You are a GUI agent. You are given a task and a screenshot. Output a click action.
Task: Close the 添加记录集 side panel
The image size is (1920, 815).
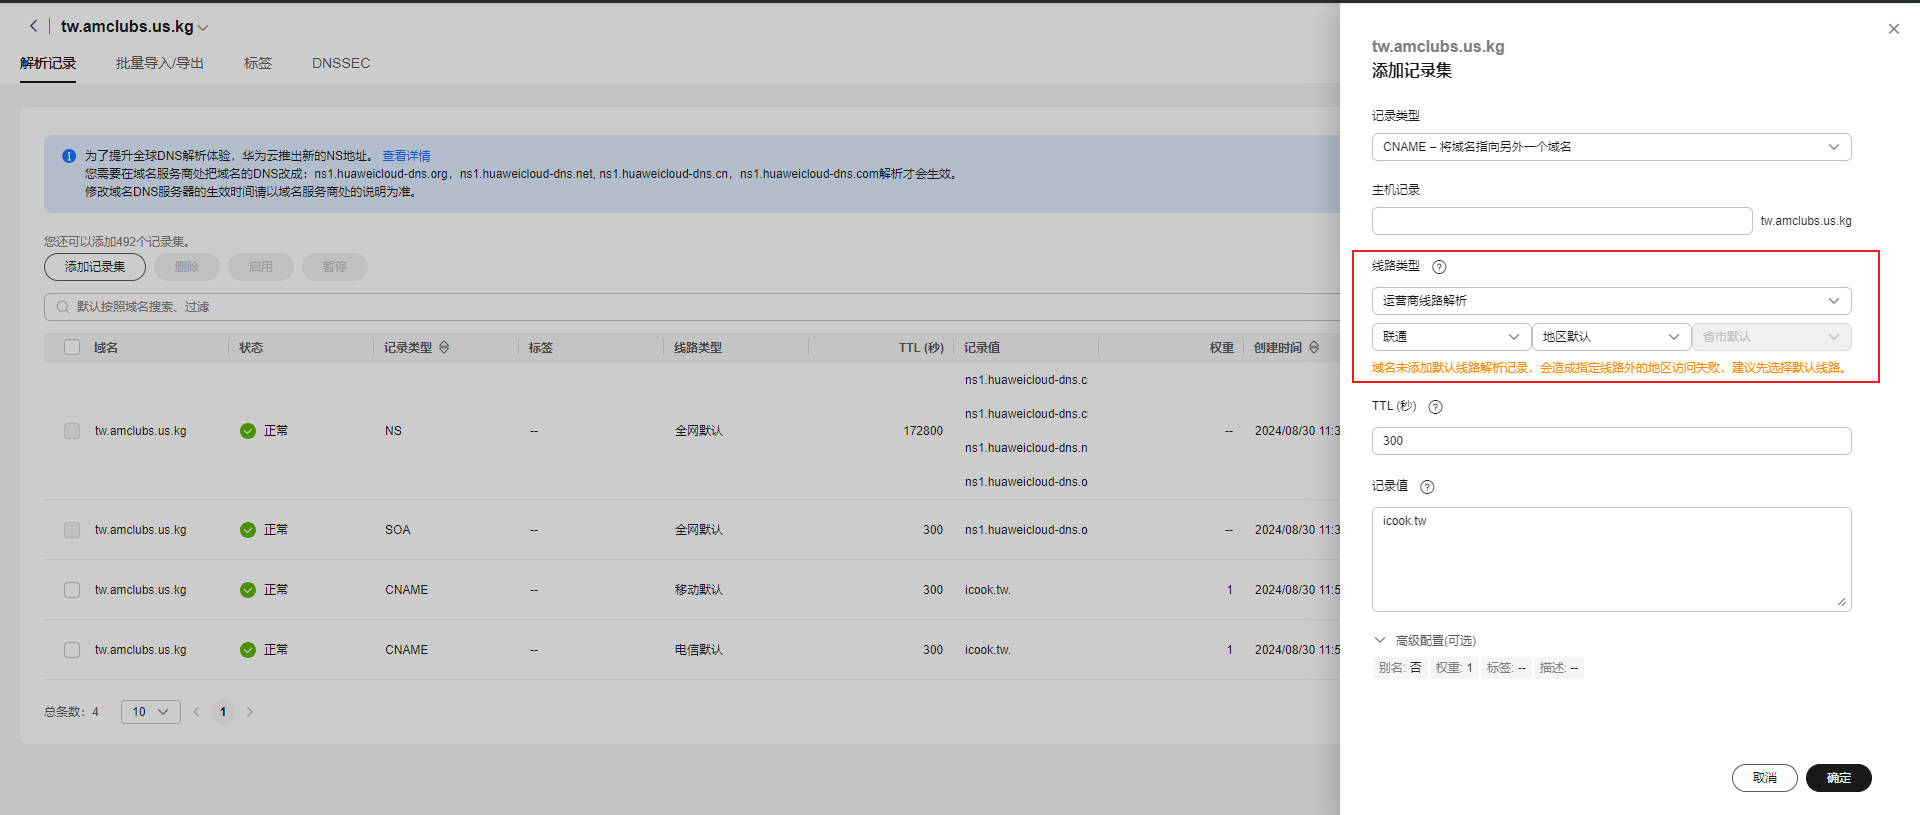1893,29
